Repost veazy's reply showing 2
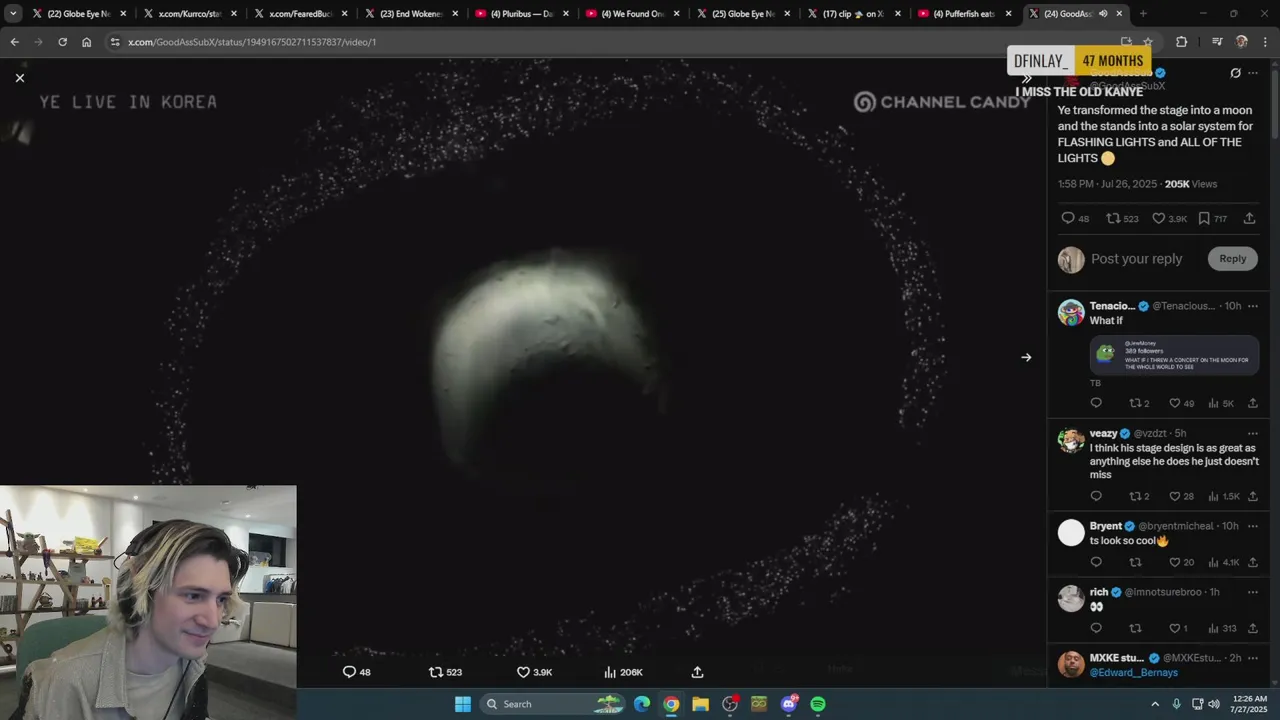The height and width of the screenshot is (720, 1280). click(1139, 496)
